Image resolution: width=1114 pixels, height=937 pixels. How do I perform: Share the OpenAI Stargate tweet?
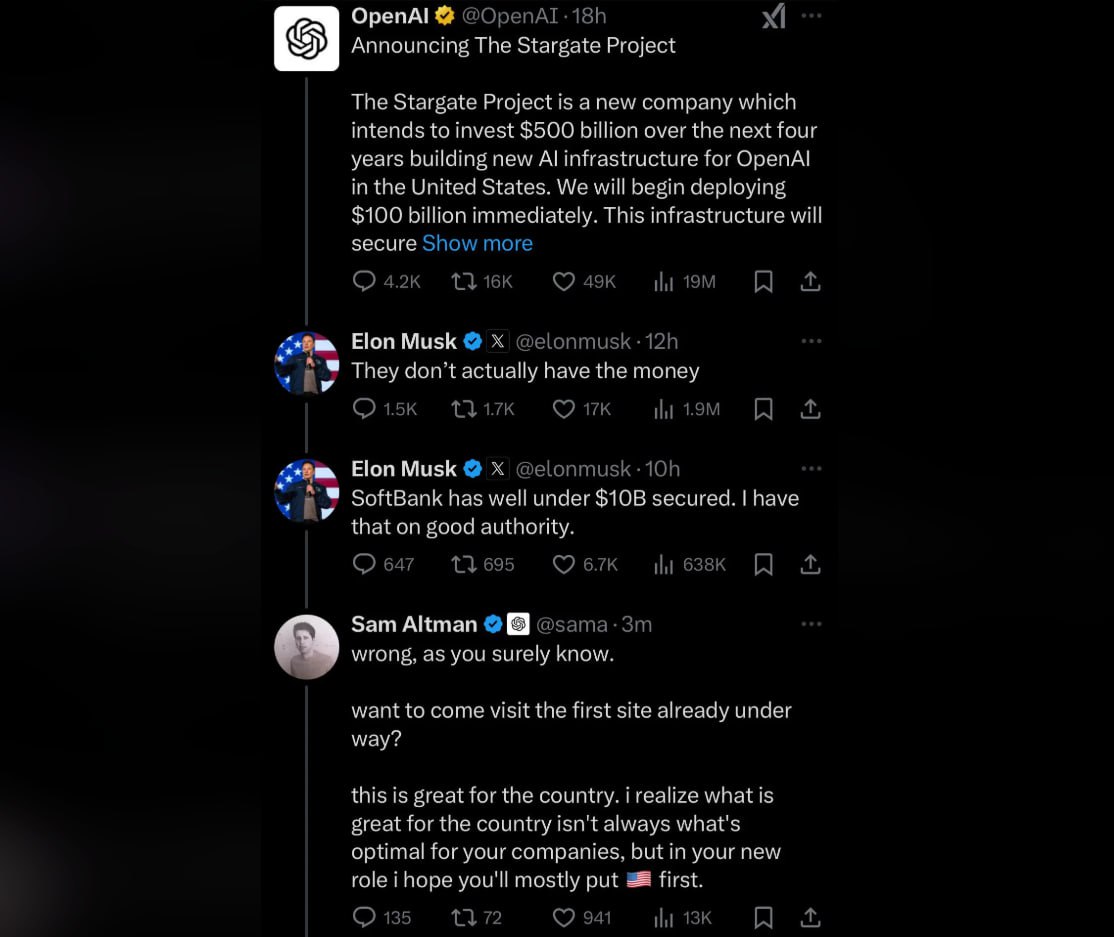click(811, 282)
